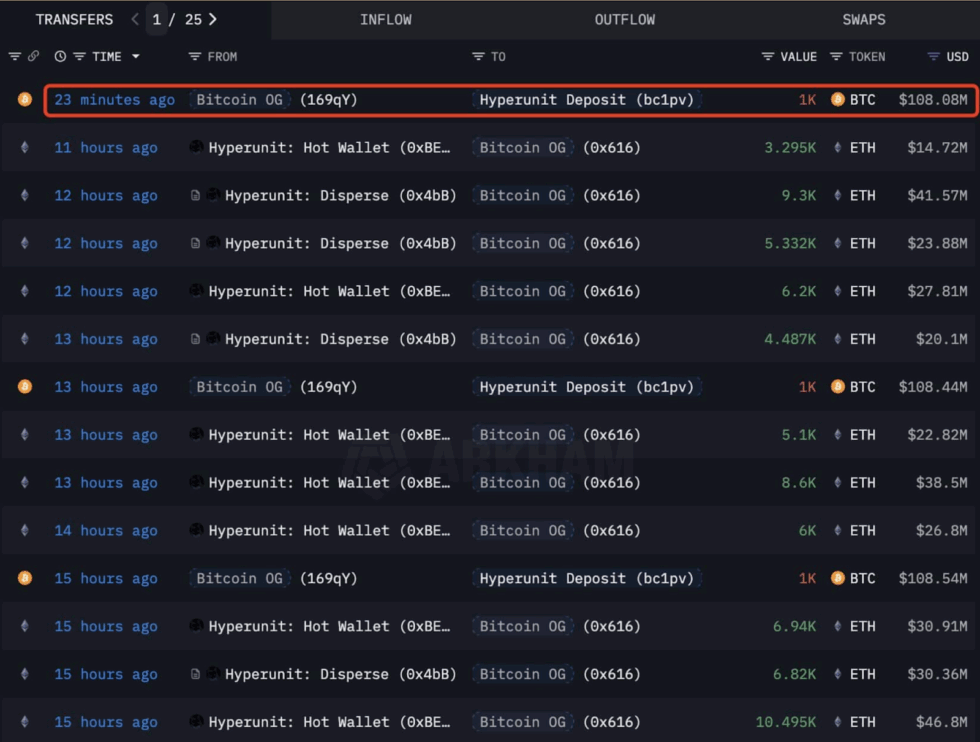This screenshot has height=742, width=980.
Task: Open Hyperunit: Disperse in the $30.36M row
Action: [x=341, y=674]
